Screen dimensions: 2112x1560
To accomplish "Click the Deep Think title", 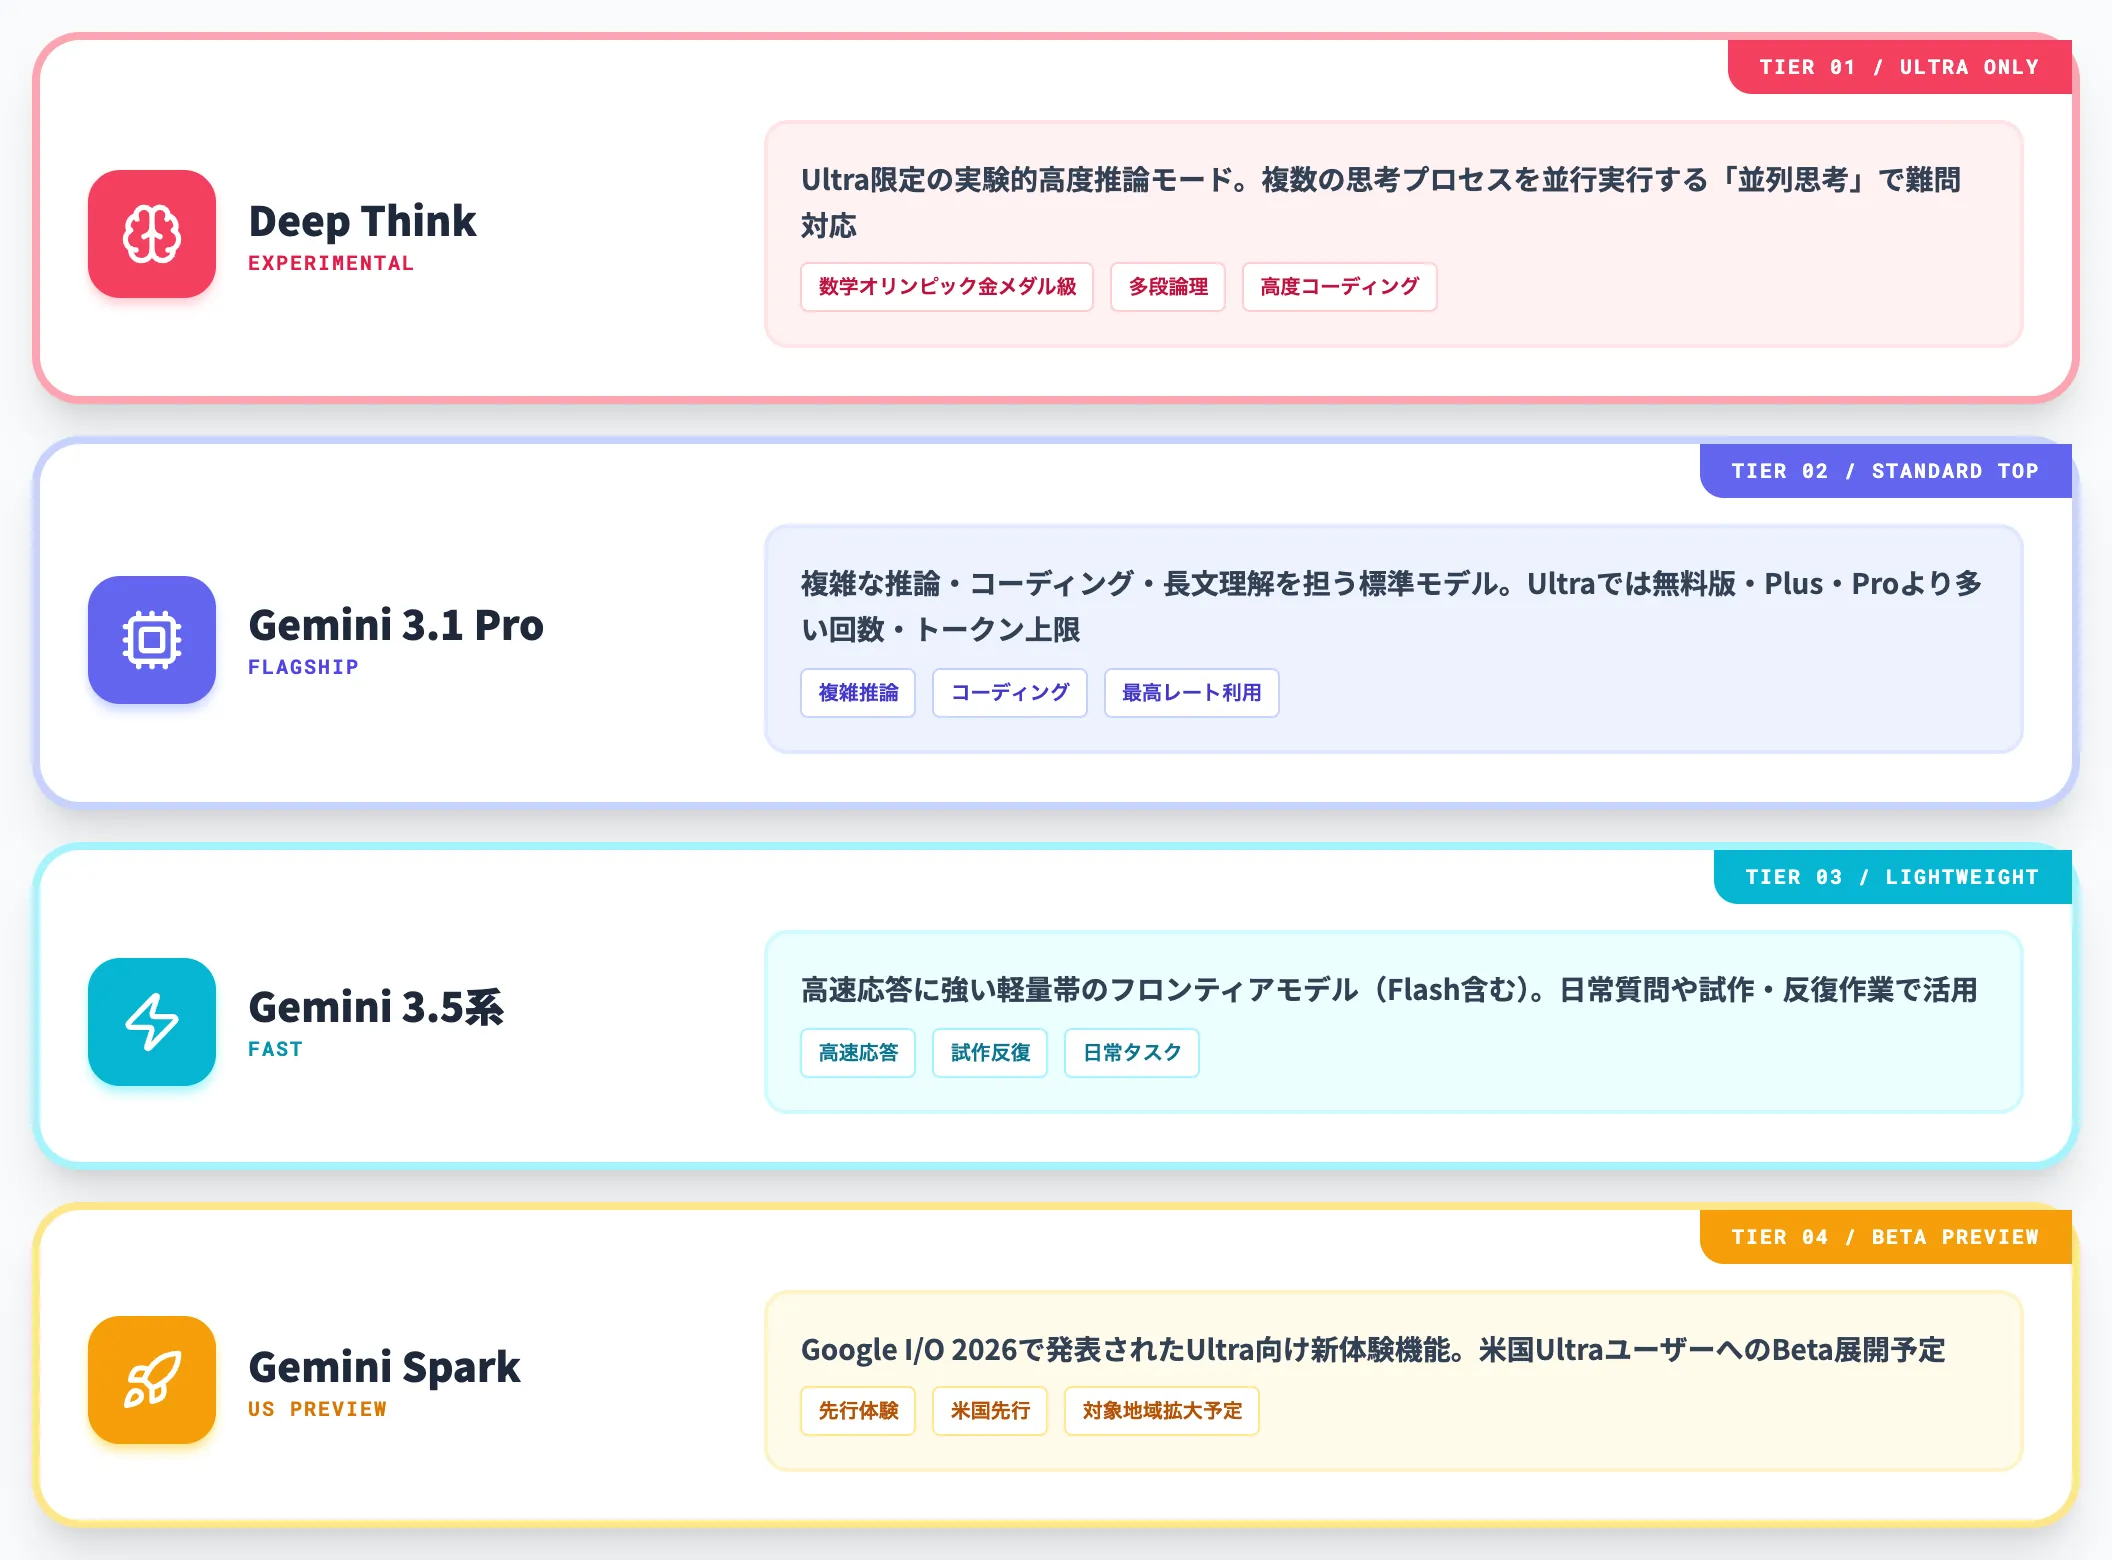I will 362,221.
